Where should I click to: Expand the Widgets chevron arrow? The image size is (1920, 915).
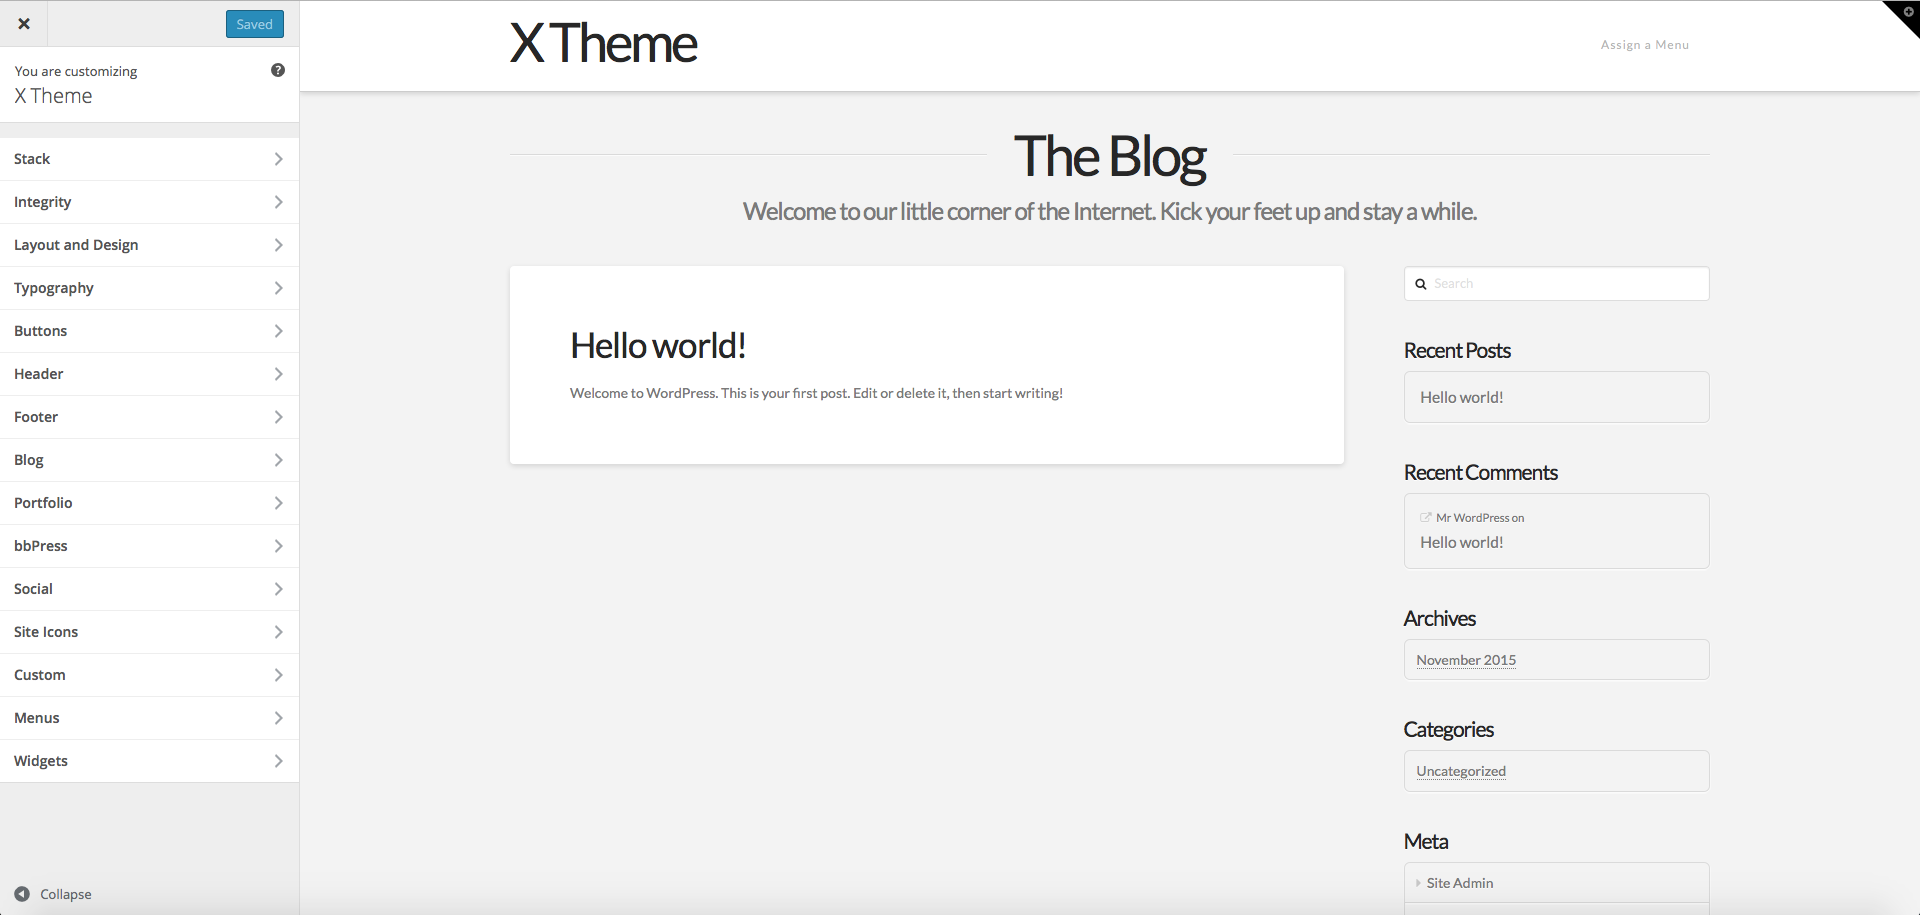tap(278, 761)
